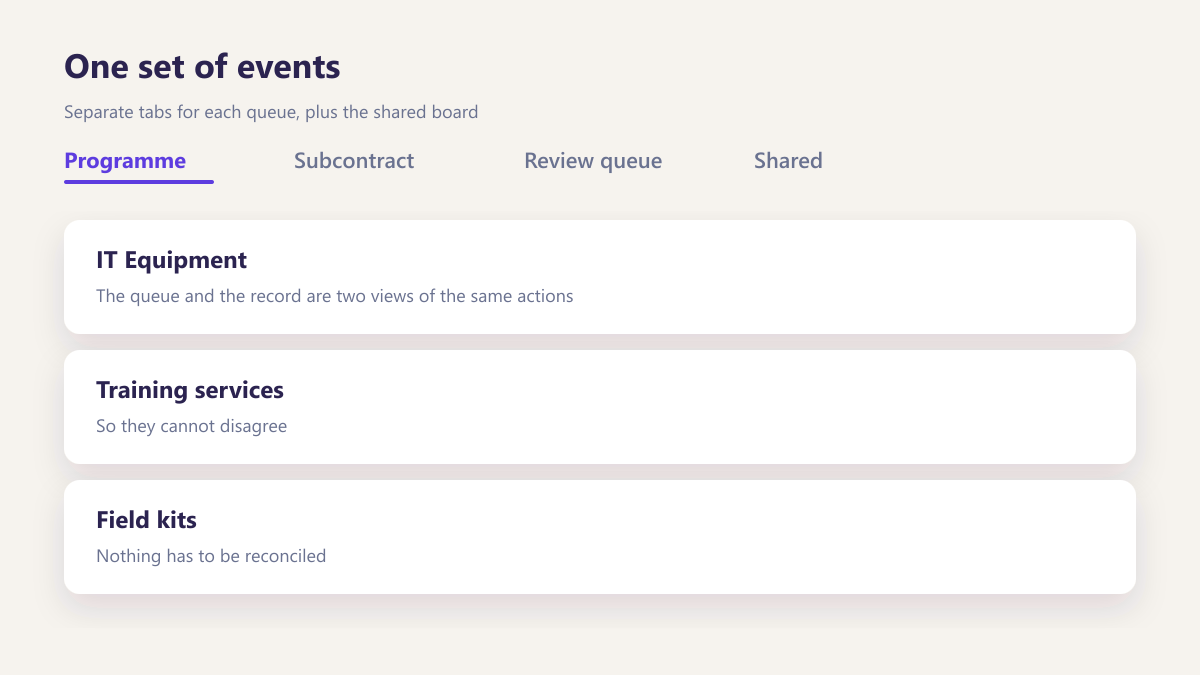Click the 'Separate tabs for each queue' subtitle

(x=271, y=112)
